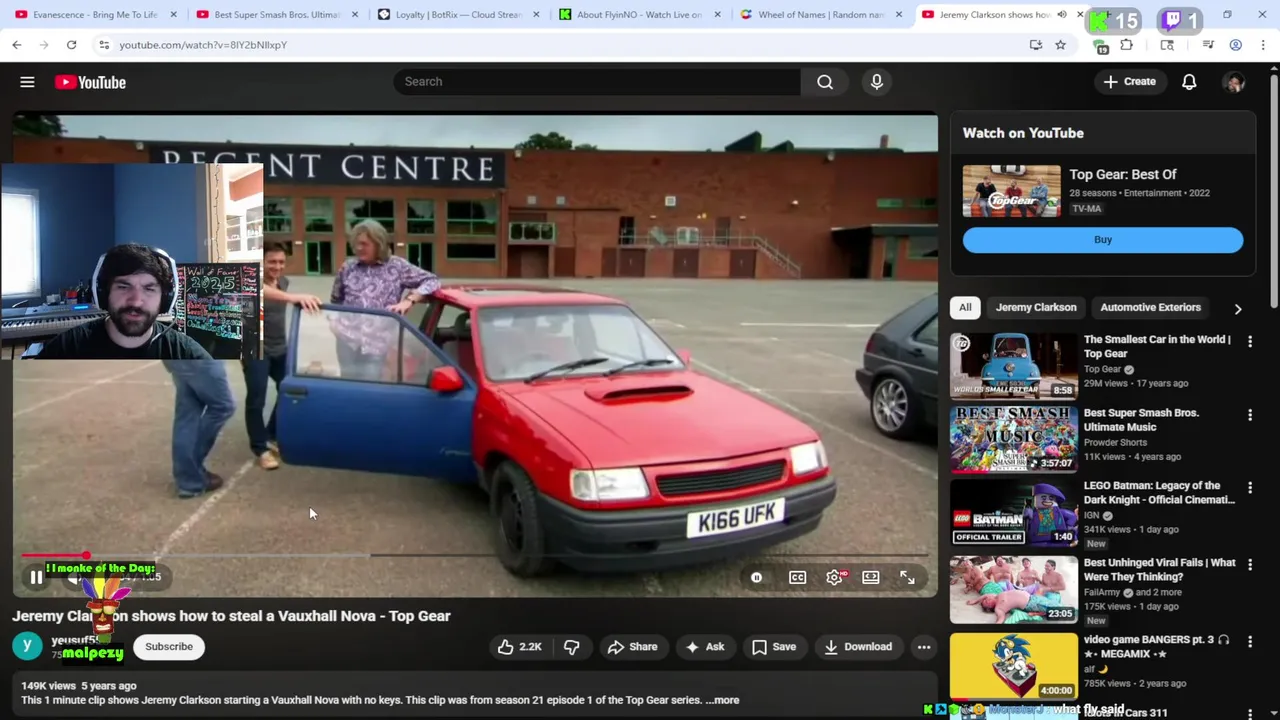Download the video
This screenshot has height=720, width=1280.
tap(858, 647)
